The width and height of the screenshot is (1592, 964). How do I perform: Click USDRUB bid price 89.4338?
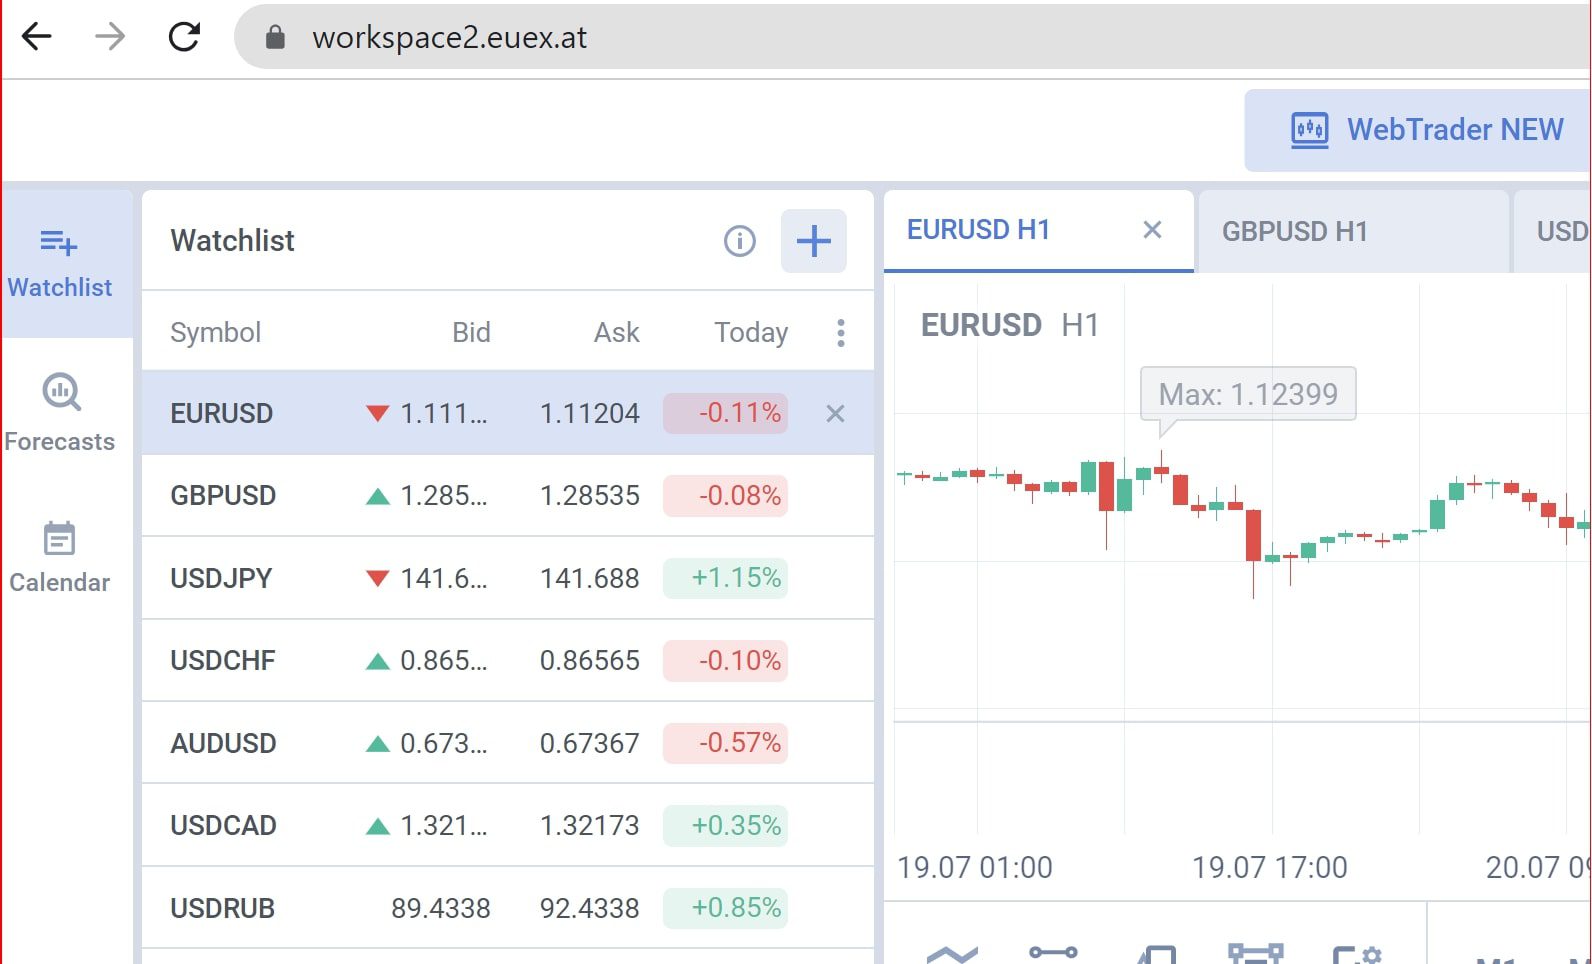pos(441,909)
